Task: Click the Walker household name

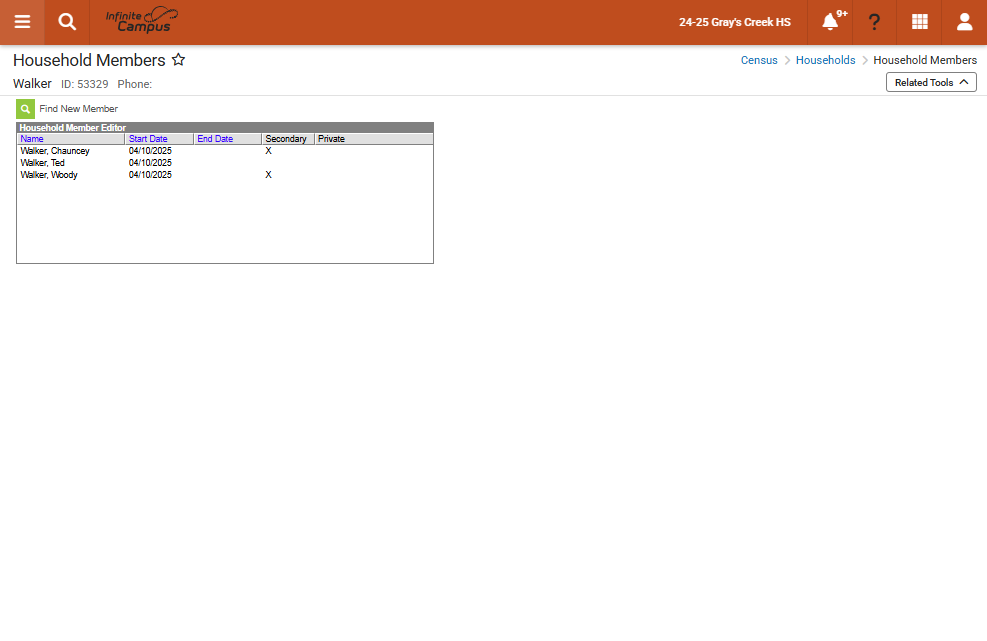Action: [x=32, y=84]
